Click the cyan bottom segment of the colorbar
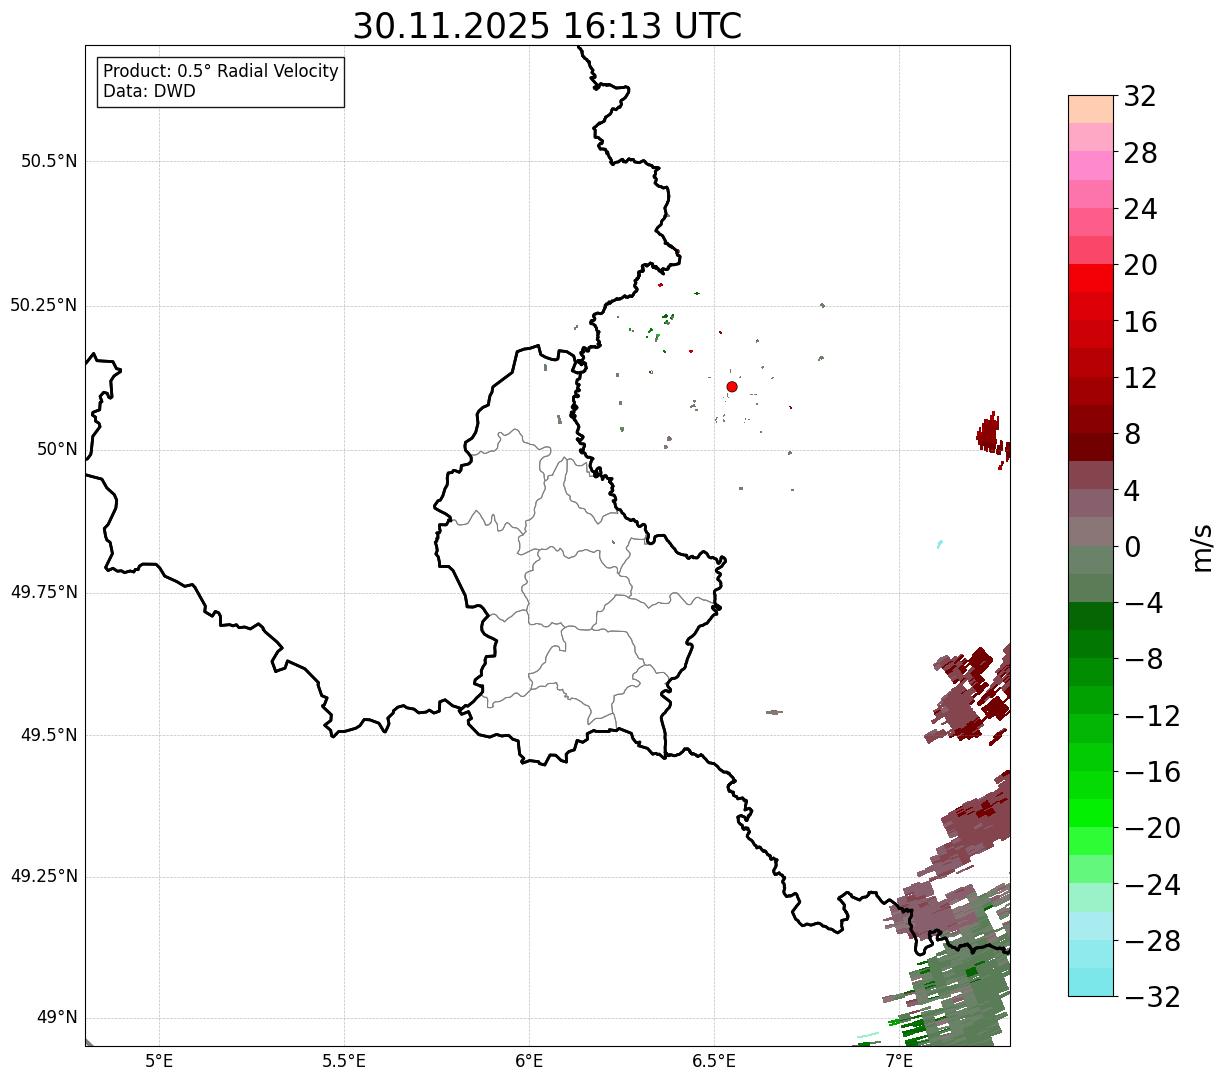Viewport: 1225px width, 1081px height. pos(1091,982)
